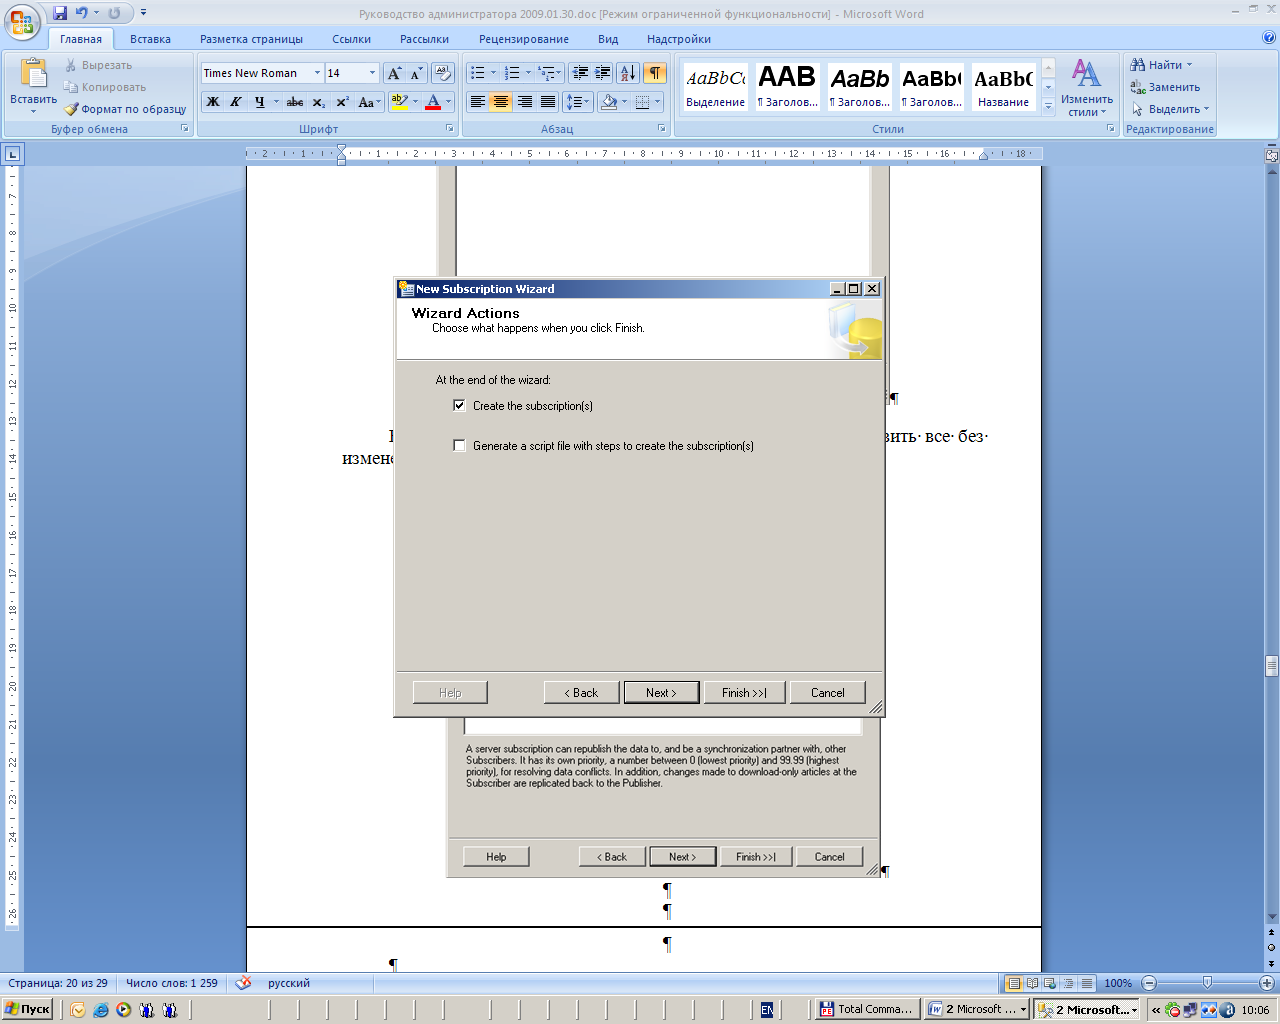Align text to the left

pyautogui.click(x=478, y=102)
